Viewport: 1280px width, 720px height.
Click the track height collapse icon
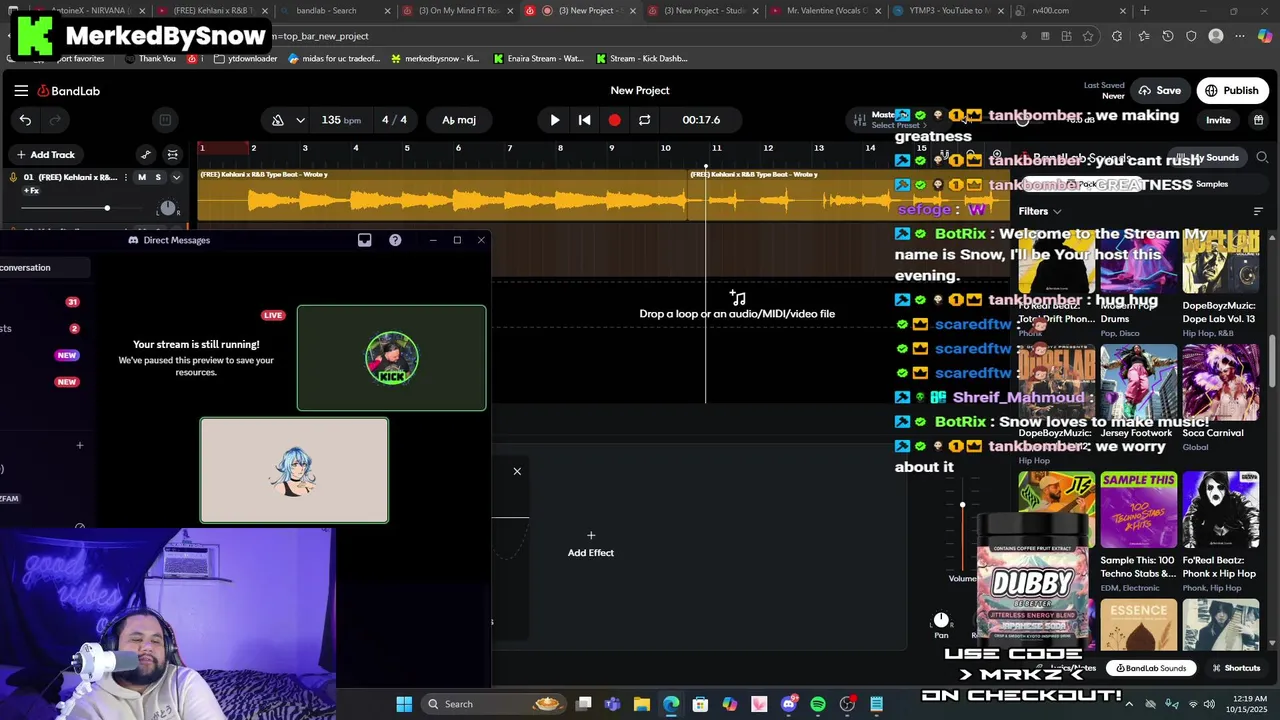[173, 155]
